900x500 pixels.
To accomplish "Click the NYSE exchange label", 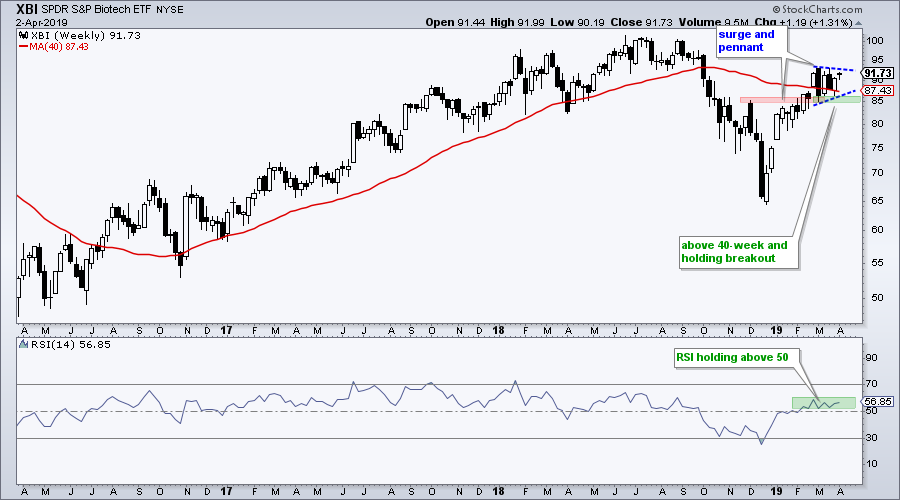I will 169,10.
